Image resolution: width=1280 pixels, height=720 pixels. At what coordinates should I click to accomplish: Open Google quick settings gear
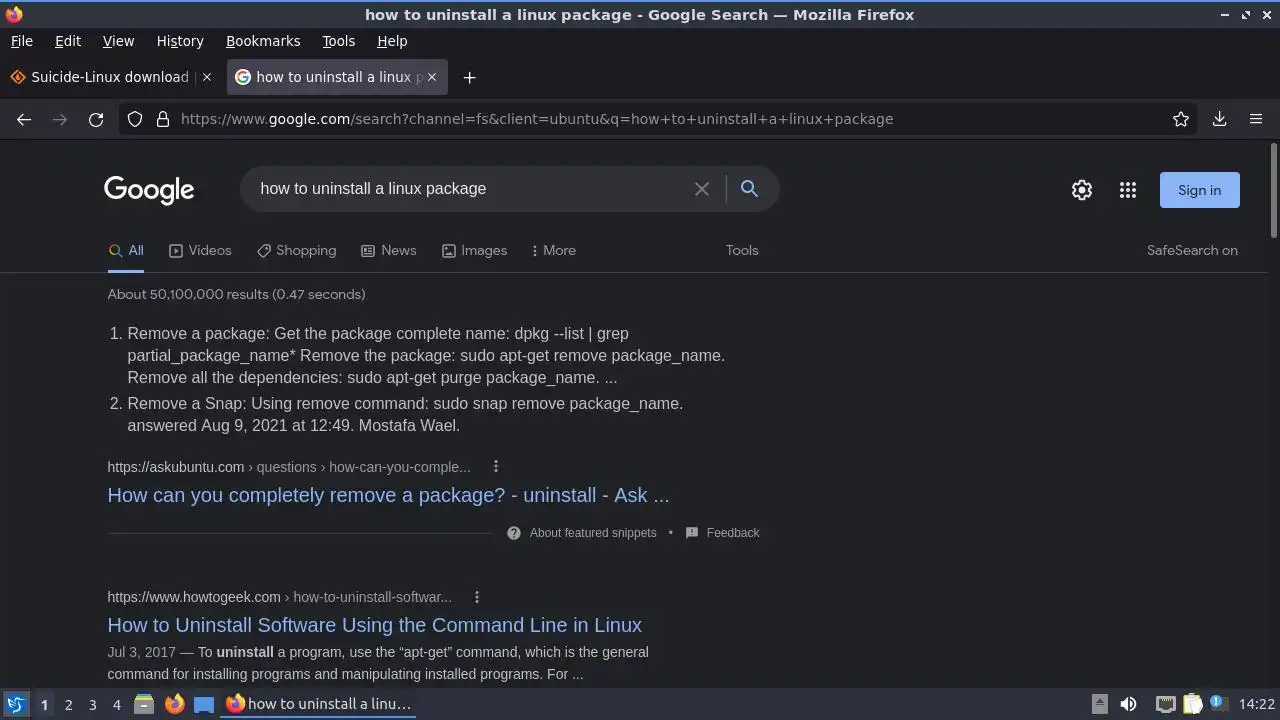[1082, 190]
